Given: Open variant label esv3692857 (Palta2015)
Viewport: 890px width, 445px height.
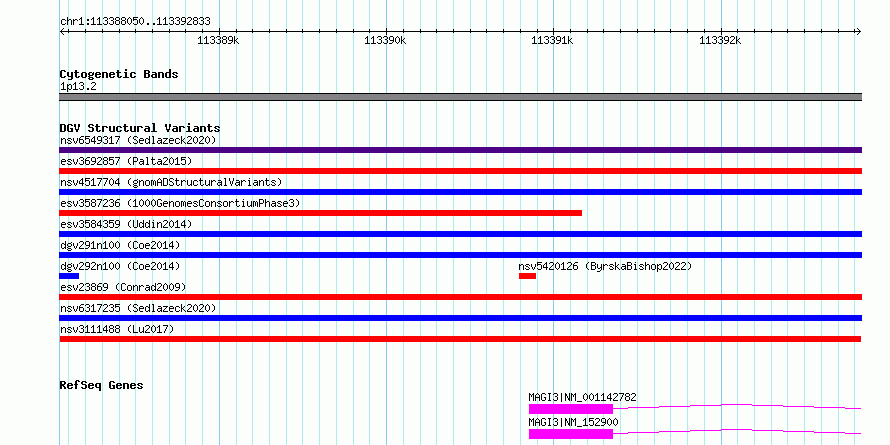Looking at the screenshot, I should pos(126,161).
